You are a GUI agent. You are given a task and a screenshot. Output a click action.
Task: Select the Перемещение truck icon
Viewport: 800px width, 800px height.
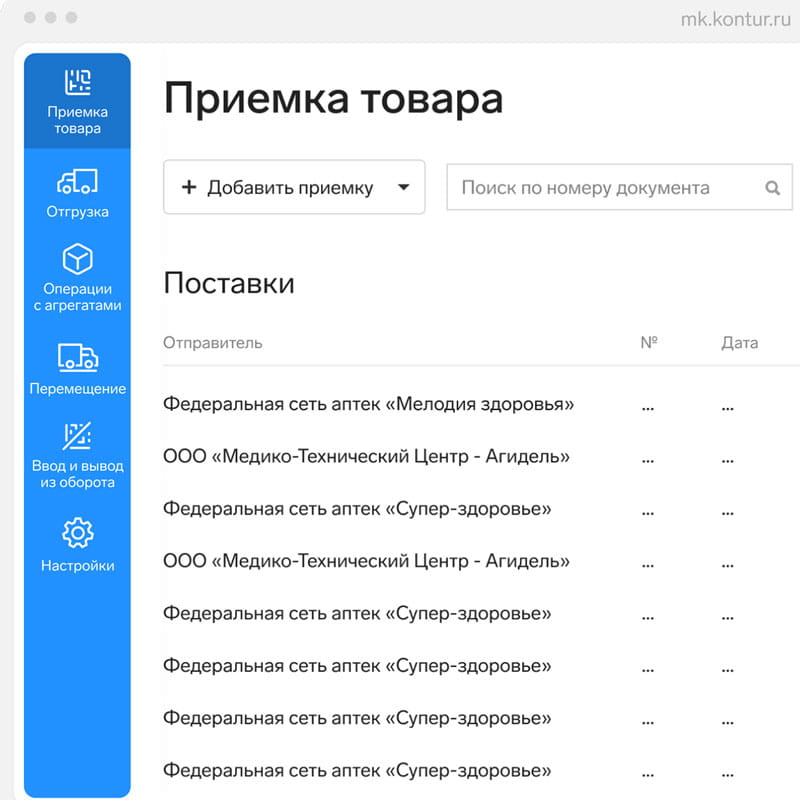point(77,357)
